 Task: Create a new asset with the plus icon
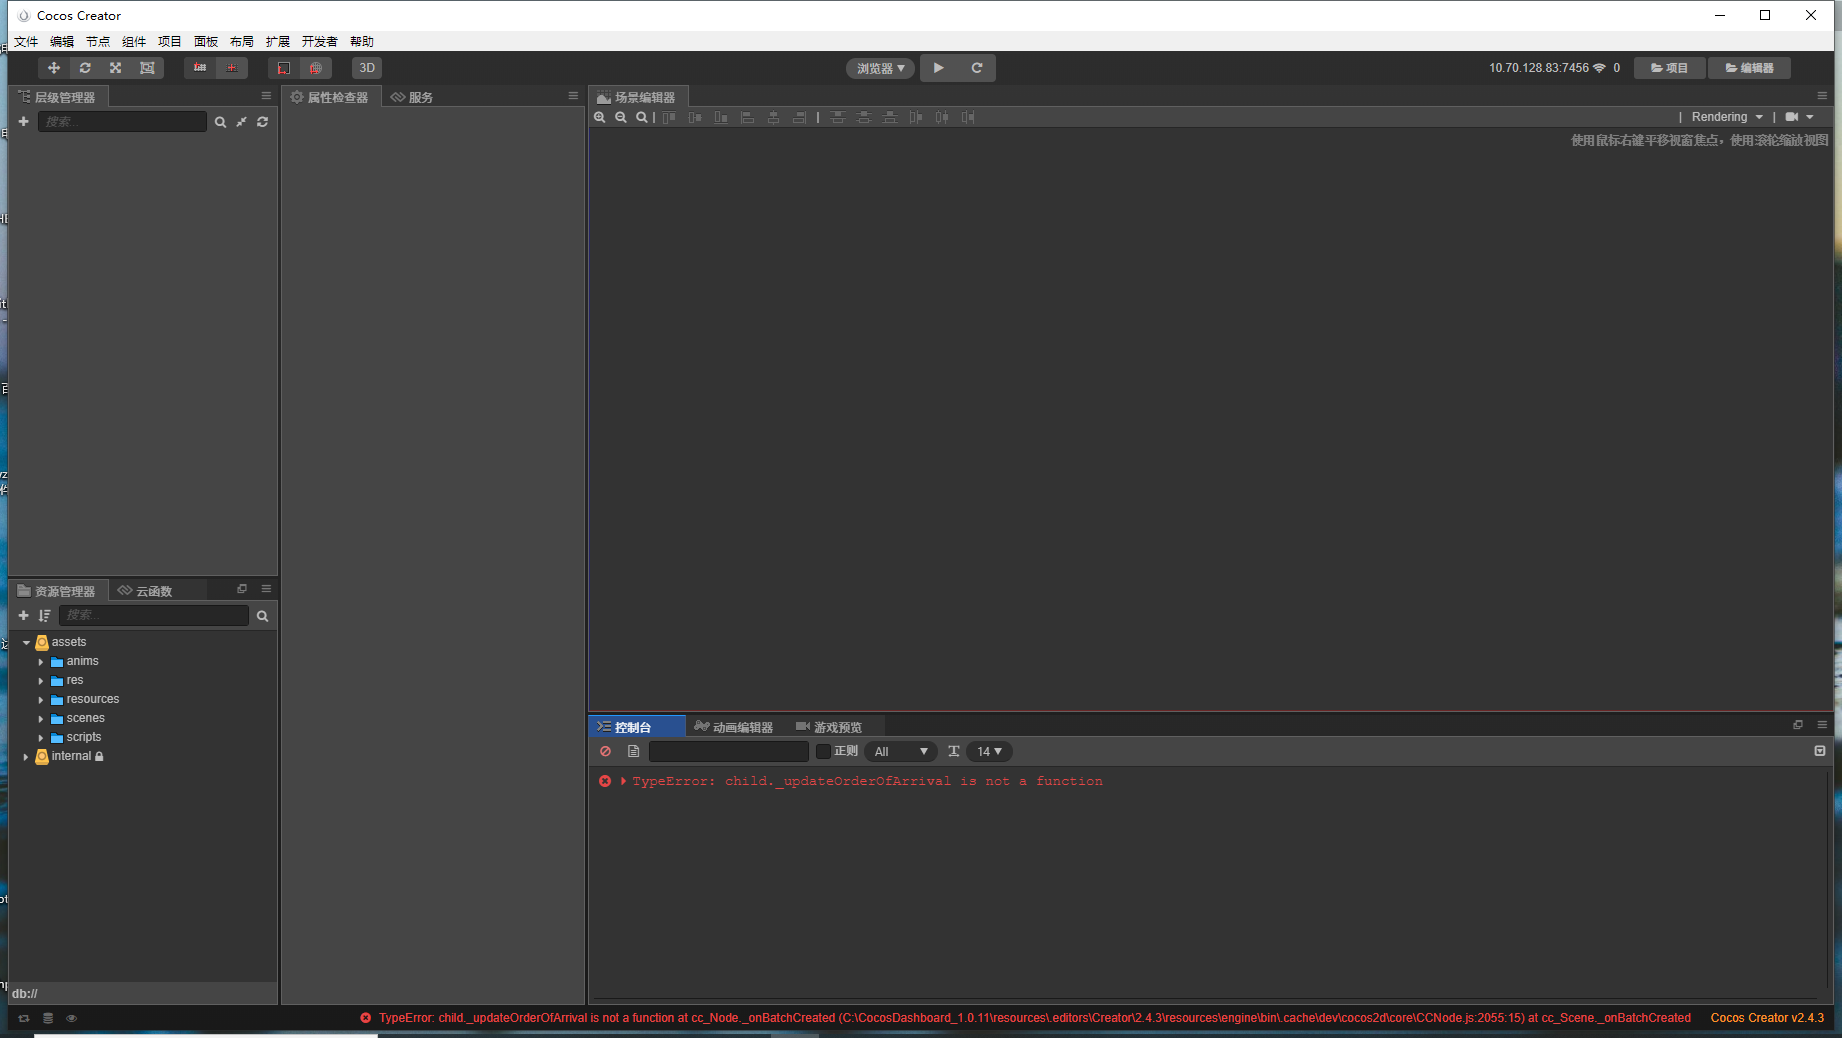point(23,615)
